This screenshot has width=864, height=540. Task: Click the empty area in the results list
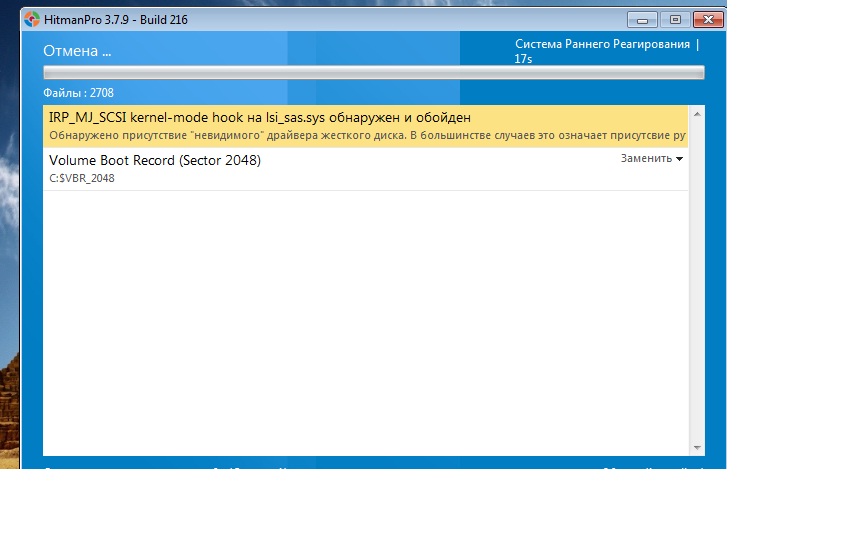[365, 320]
